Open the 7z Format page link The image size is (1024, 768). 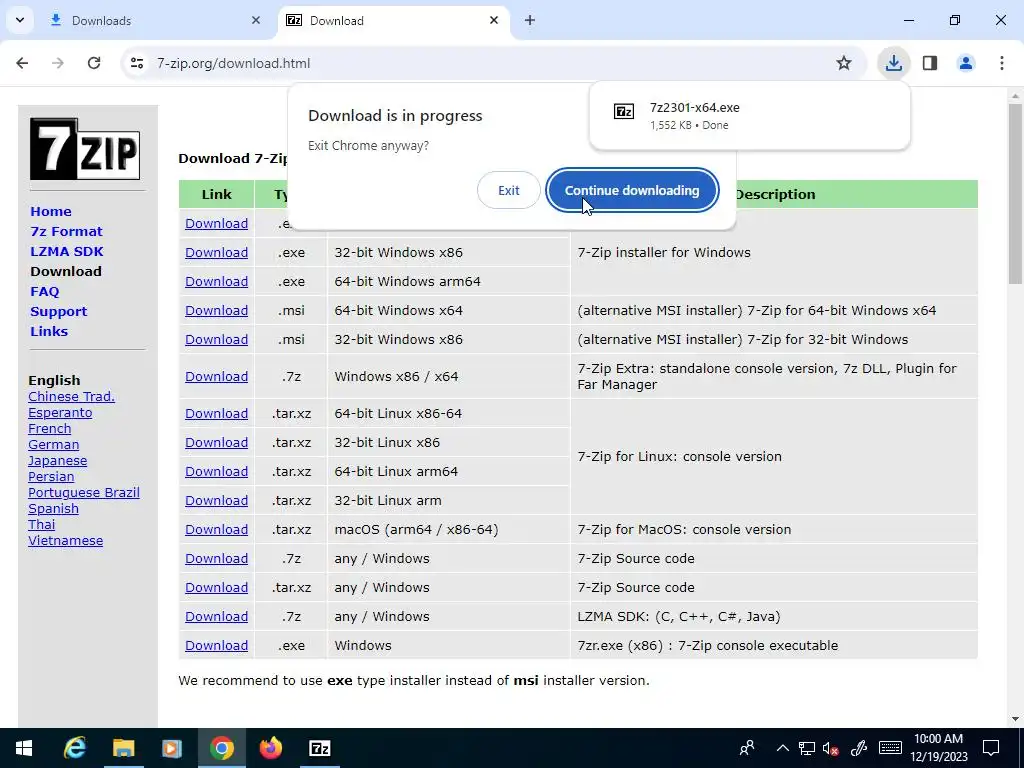(66, 231)
